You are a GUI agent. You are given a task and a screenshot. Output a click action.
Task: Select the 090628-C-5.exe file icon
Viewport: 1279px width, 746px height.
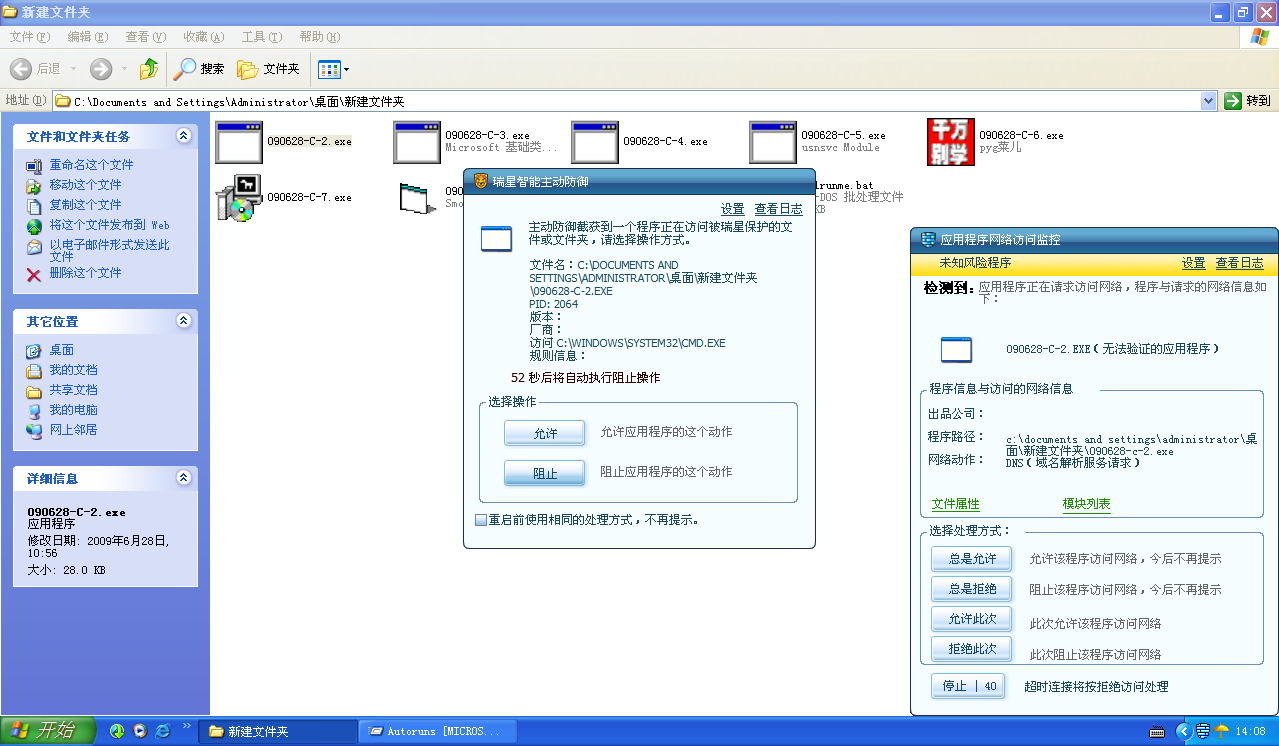(x=773, y=142)
